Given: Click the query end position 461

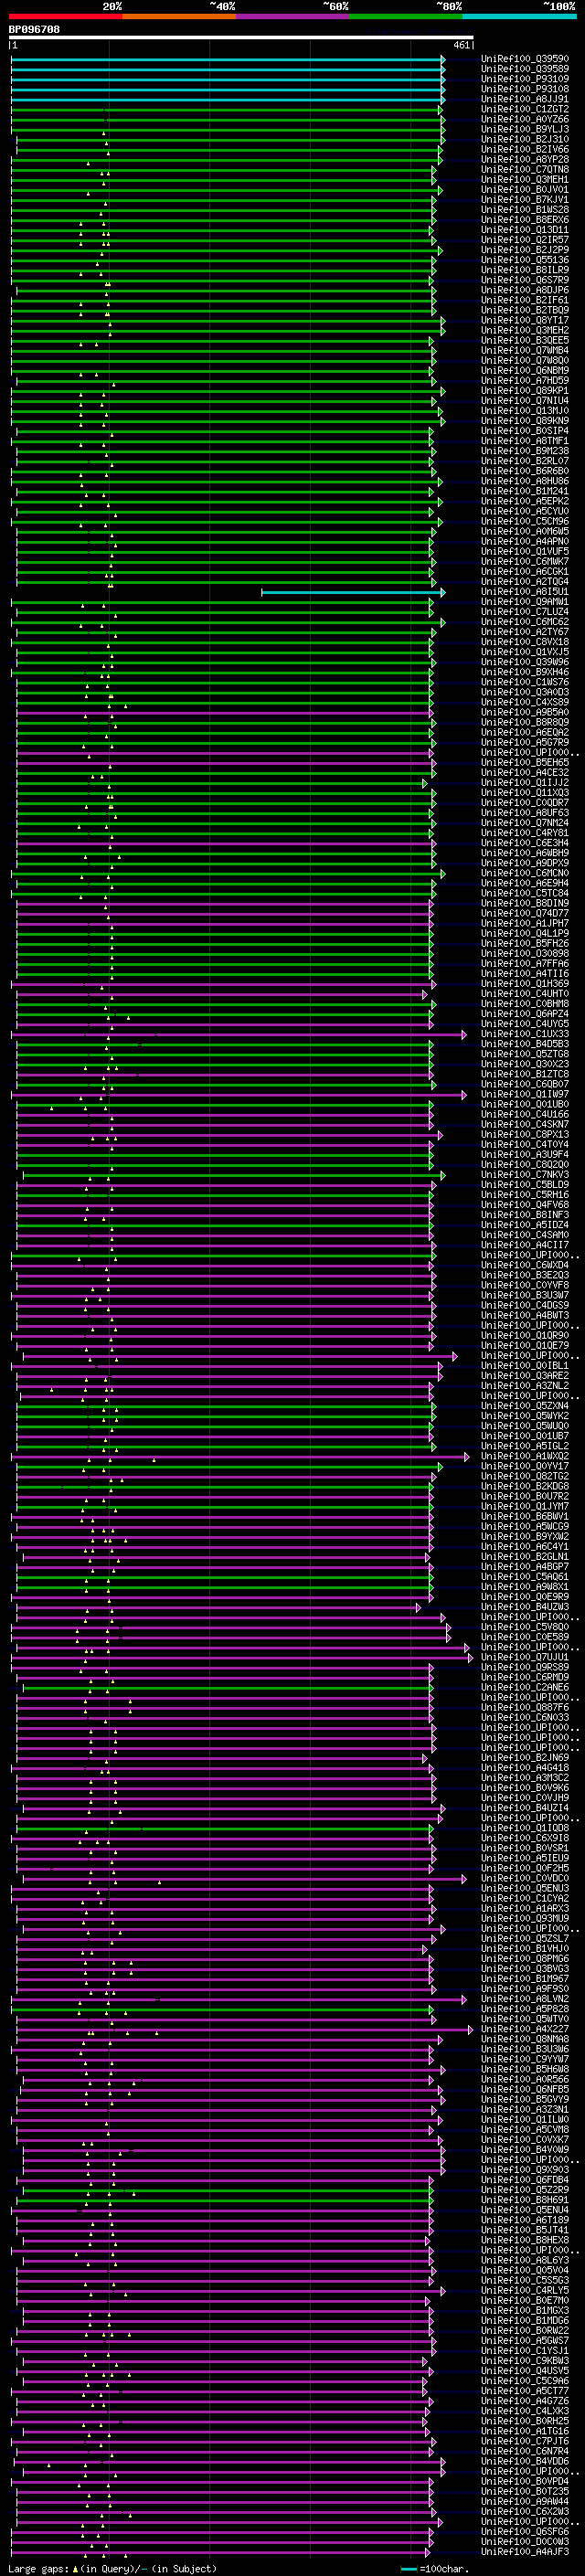Looking at the screenshot, I should 461,45.
